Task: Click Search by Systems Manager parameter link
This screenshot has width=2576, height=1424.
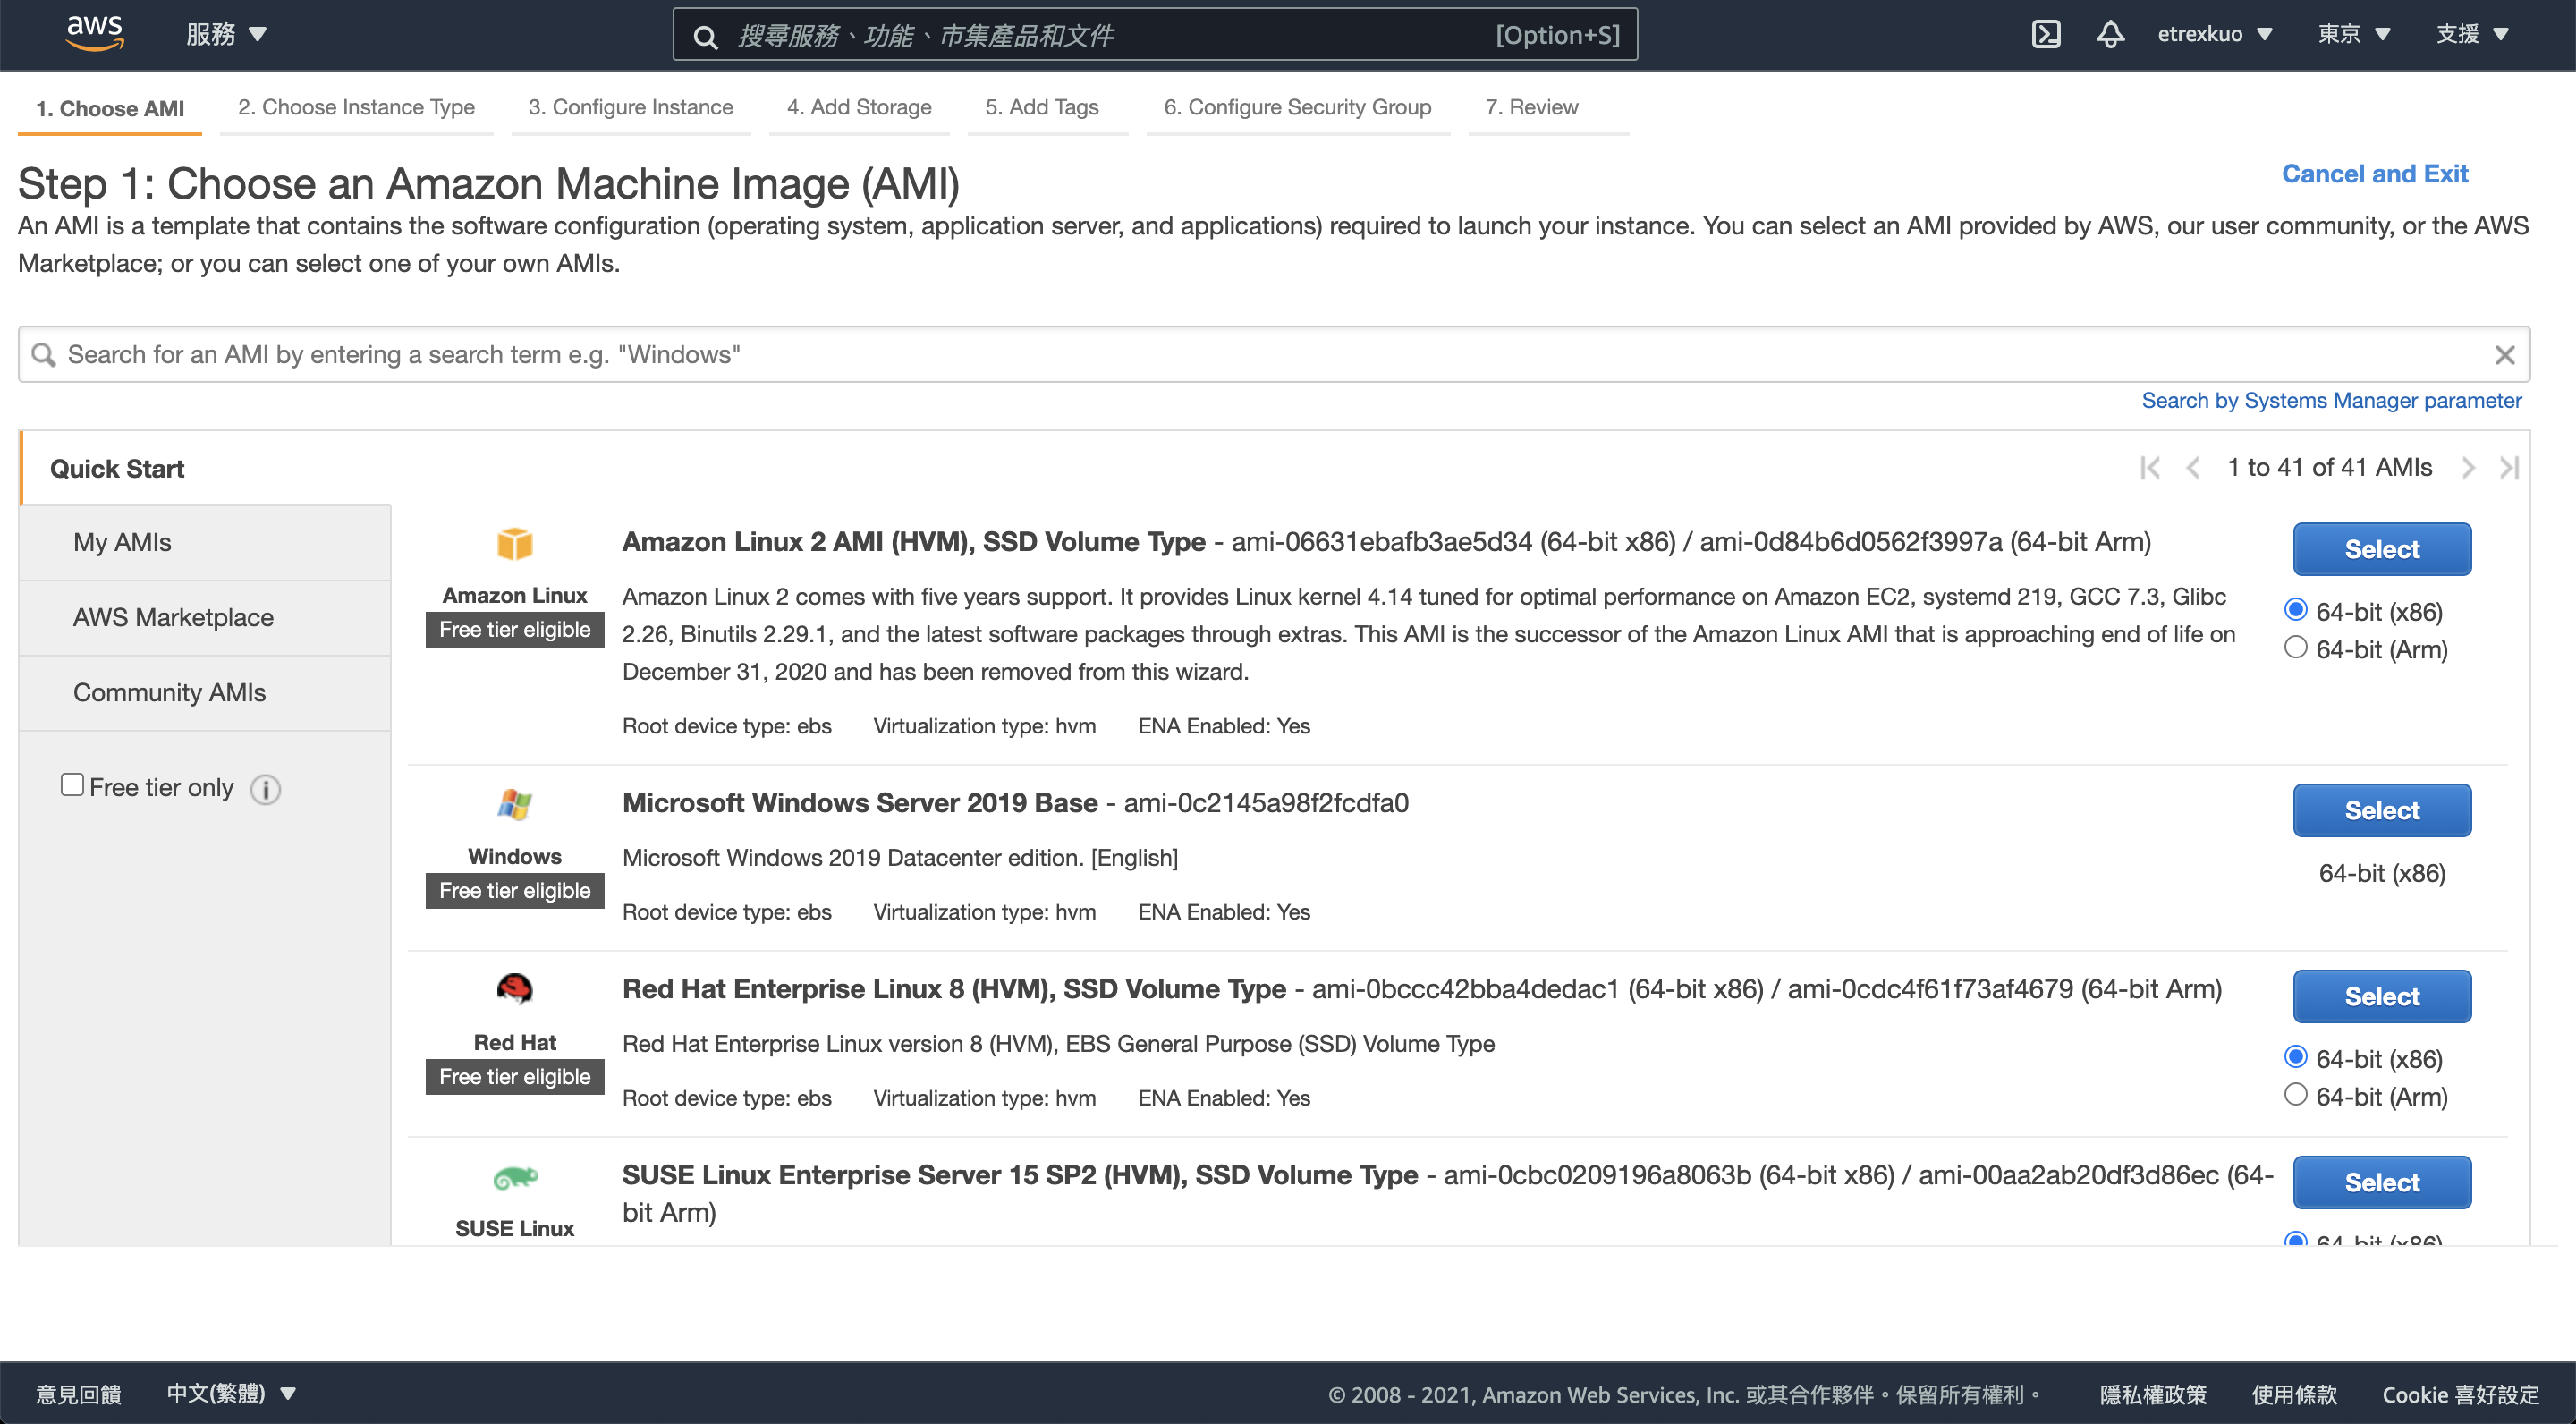Action: click(2331, 401)
